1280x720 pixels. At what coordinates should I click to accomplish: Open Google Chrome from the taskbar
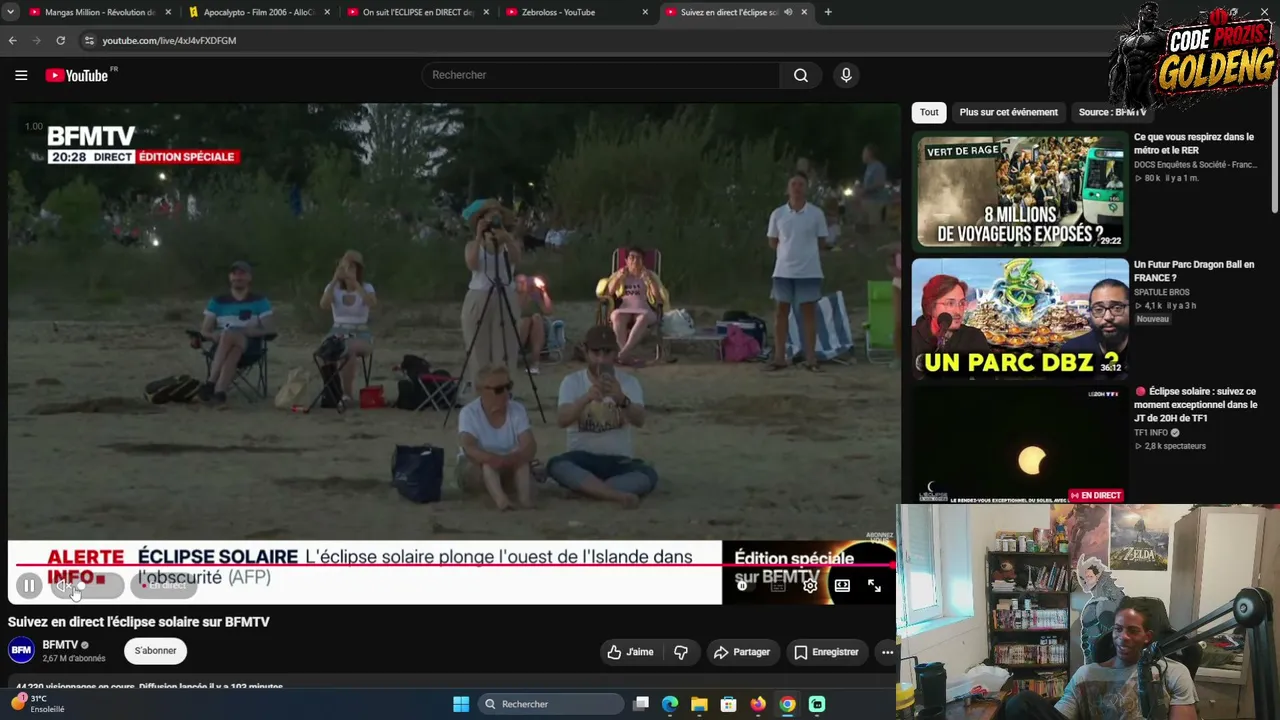tap(787, 704)
